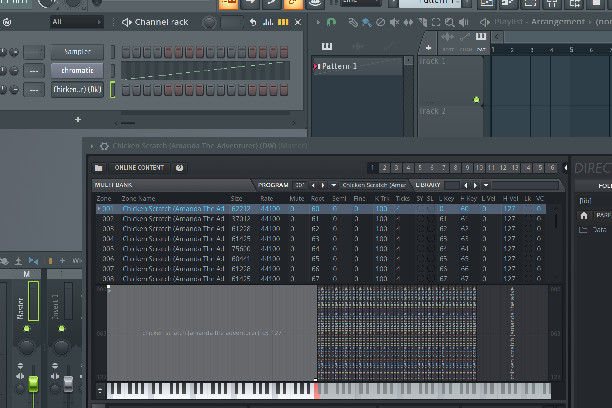
Task: Click the ONLINE CONTENT button
Action: (x=139, y=168)
